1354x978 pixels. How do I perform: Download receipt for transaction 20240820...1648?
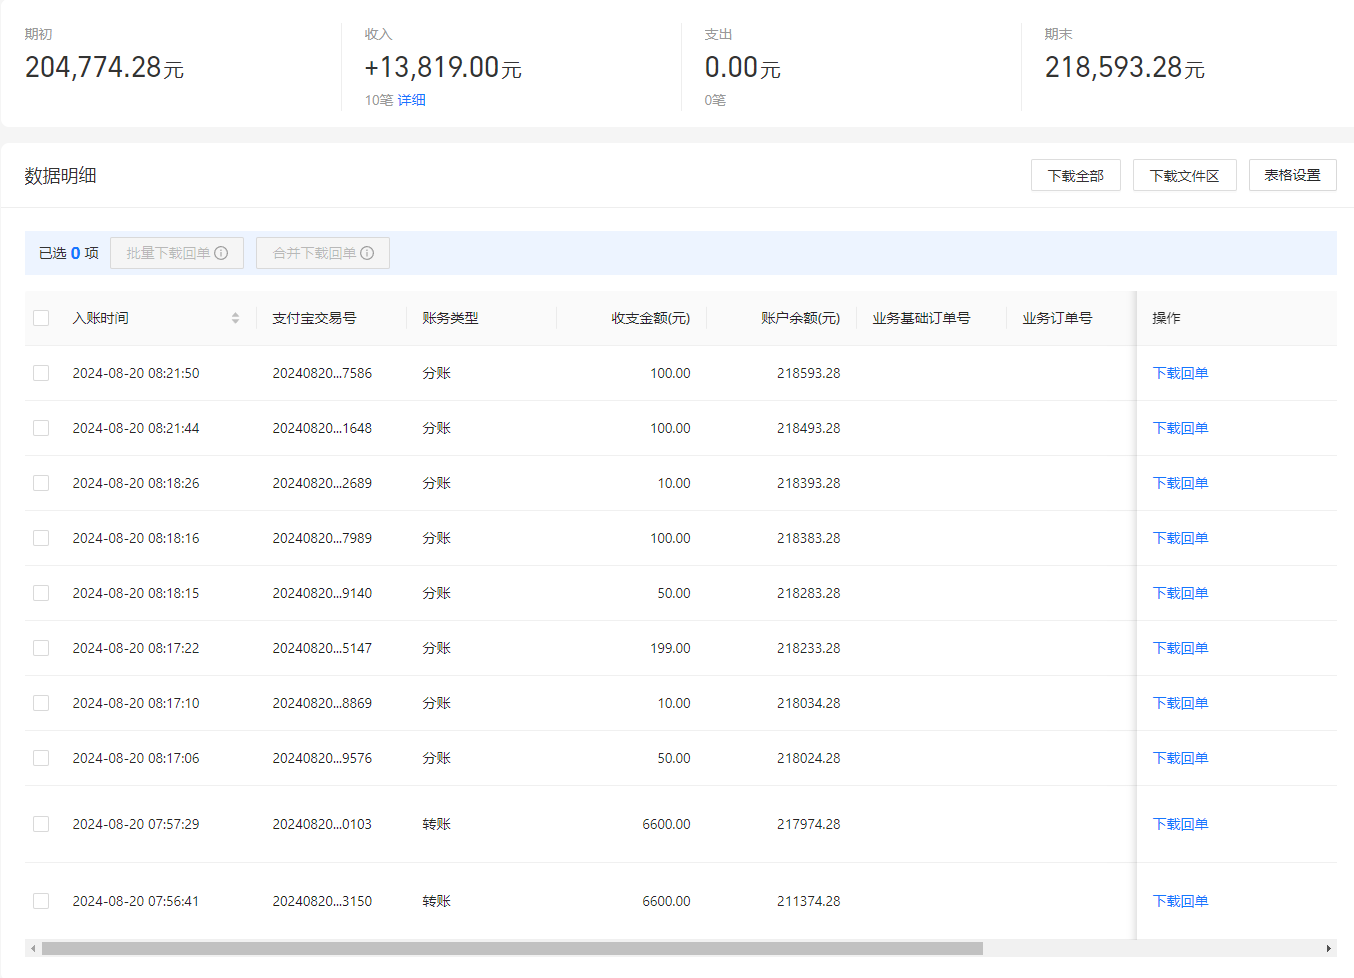(1180, 428)
